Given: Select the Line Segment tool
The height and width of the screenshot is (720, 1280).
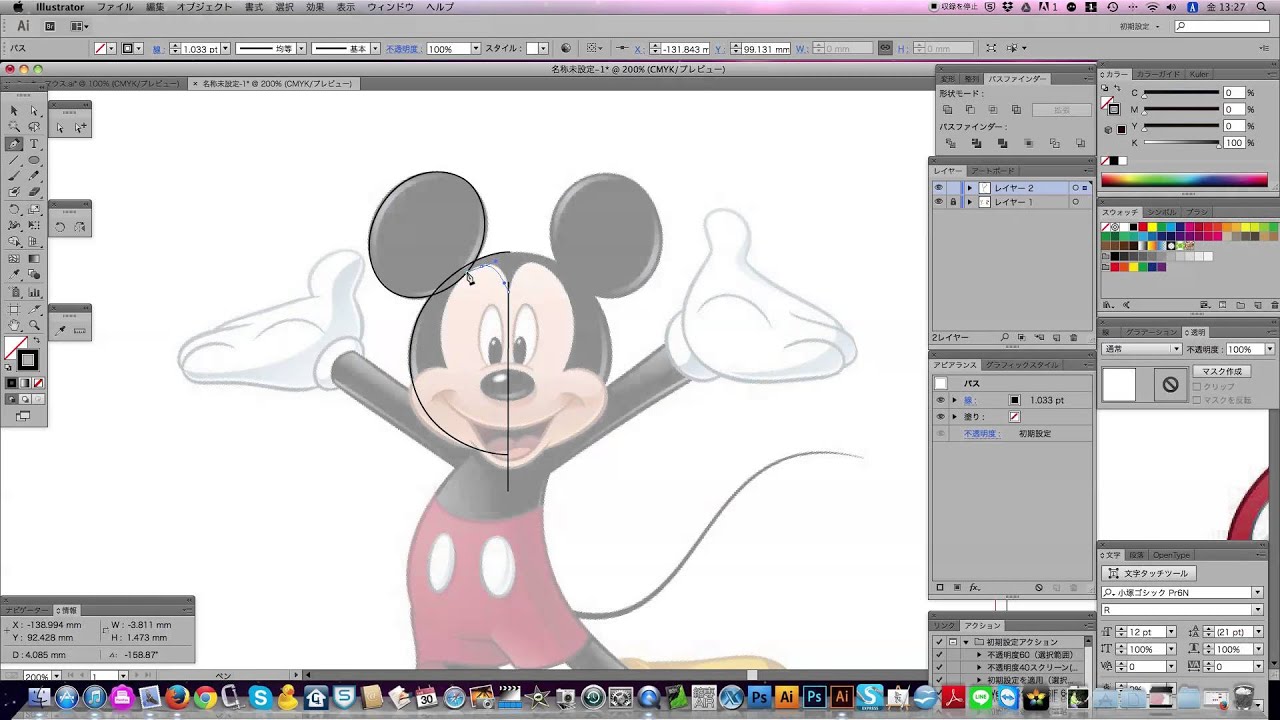Looking at the screenshot, I should pyautogui.click(x=14, y=160).
